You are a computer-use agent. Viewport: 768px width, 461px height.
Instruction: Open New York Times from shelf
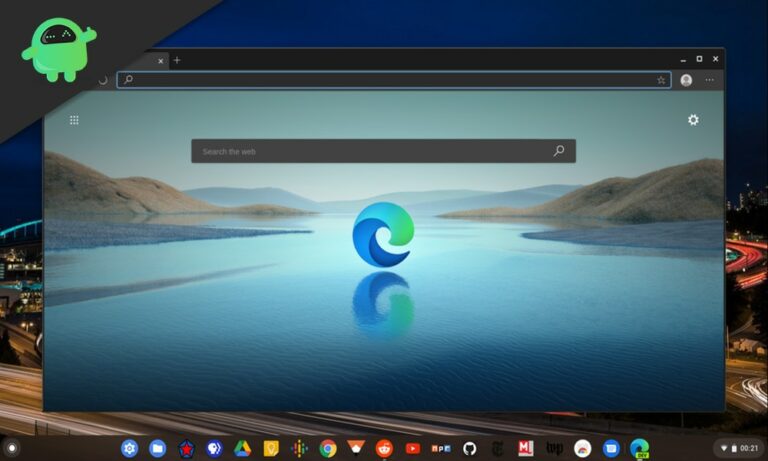tap(497, 448)
